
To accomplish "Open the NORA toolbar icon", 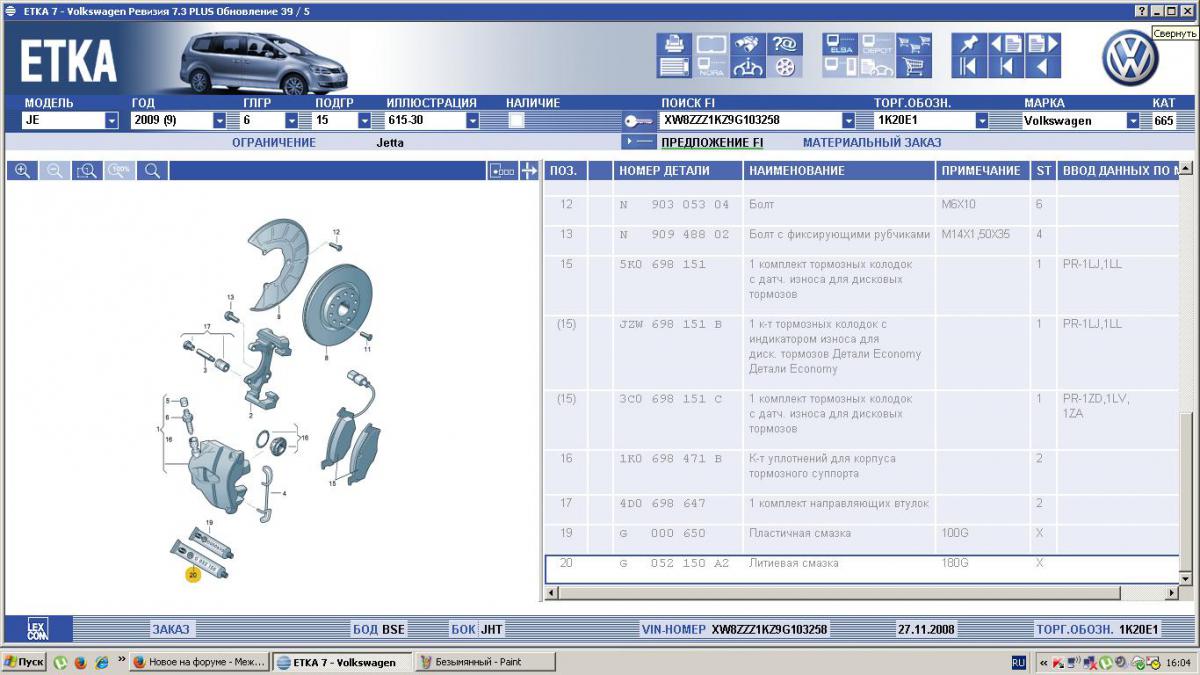I will click(711, 67).
